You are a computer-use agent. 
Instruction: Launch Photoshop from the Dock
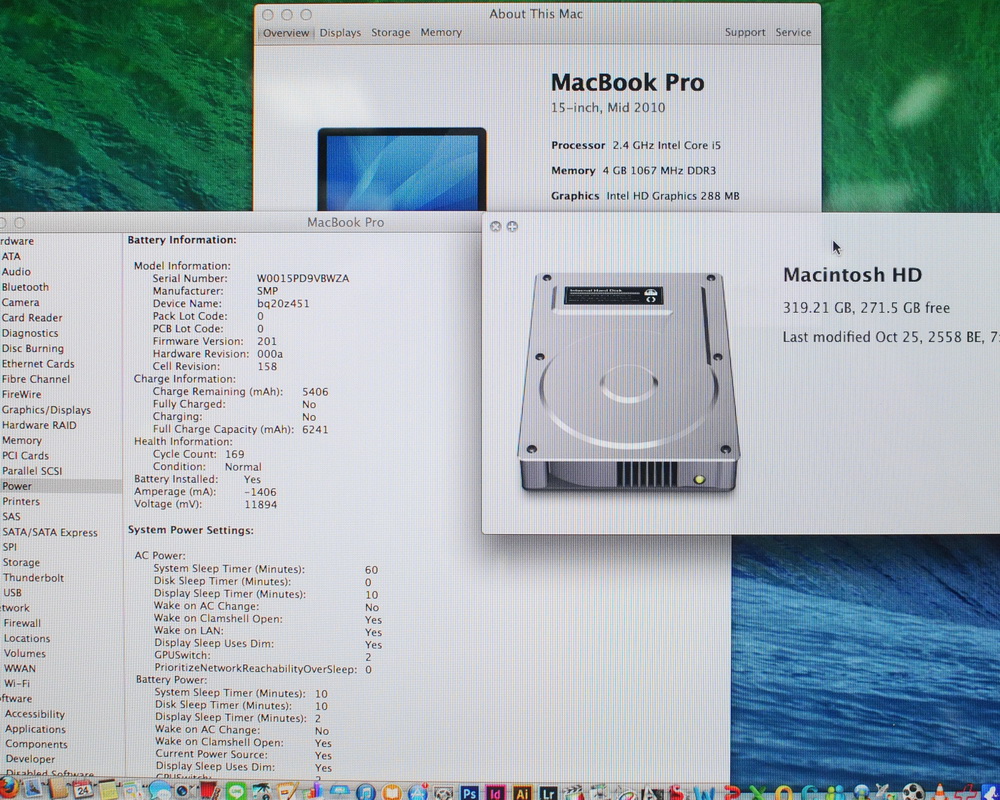469,792
